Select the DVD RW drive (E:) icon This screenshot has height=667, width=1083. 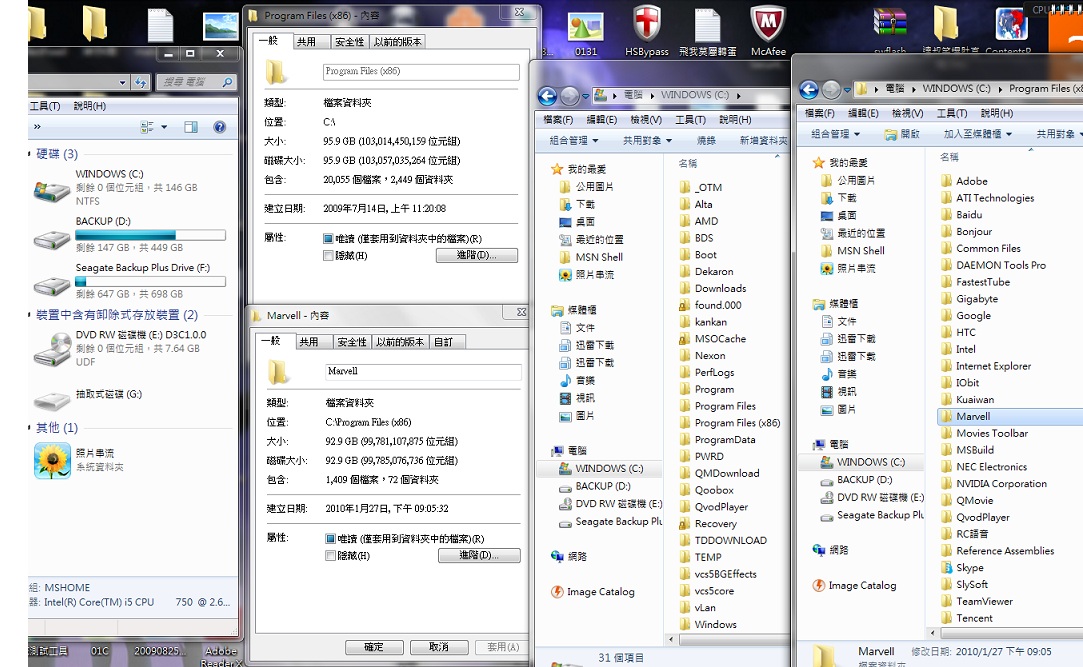coord(52,348)
